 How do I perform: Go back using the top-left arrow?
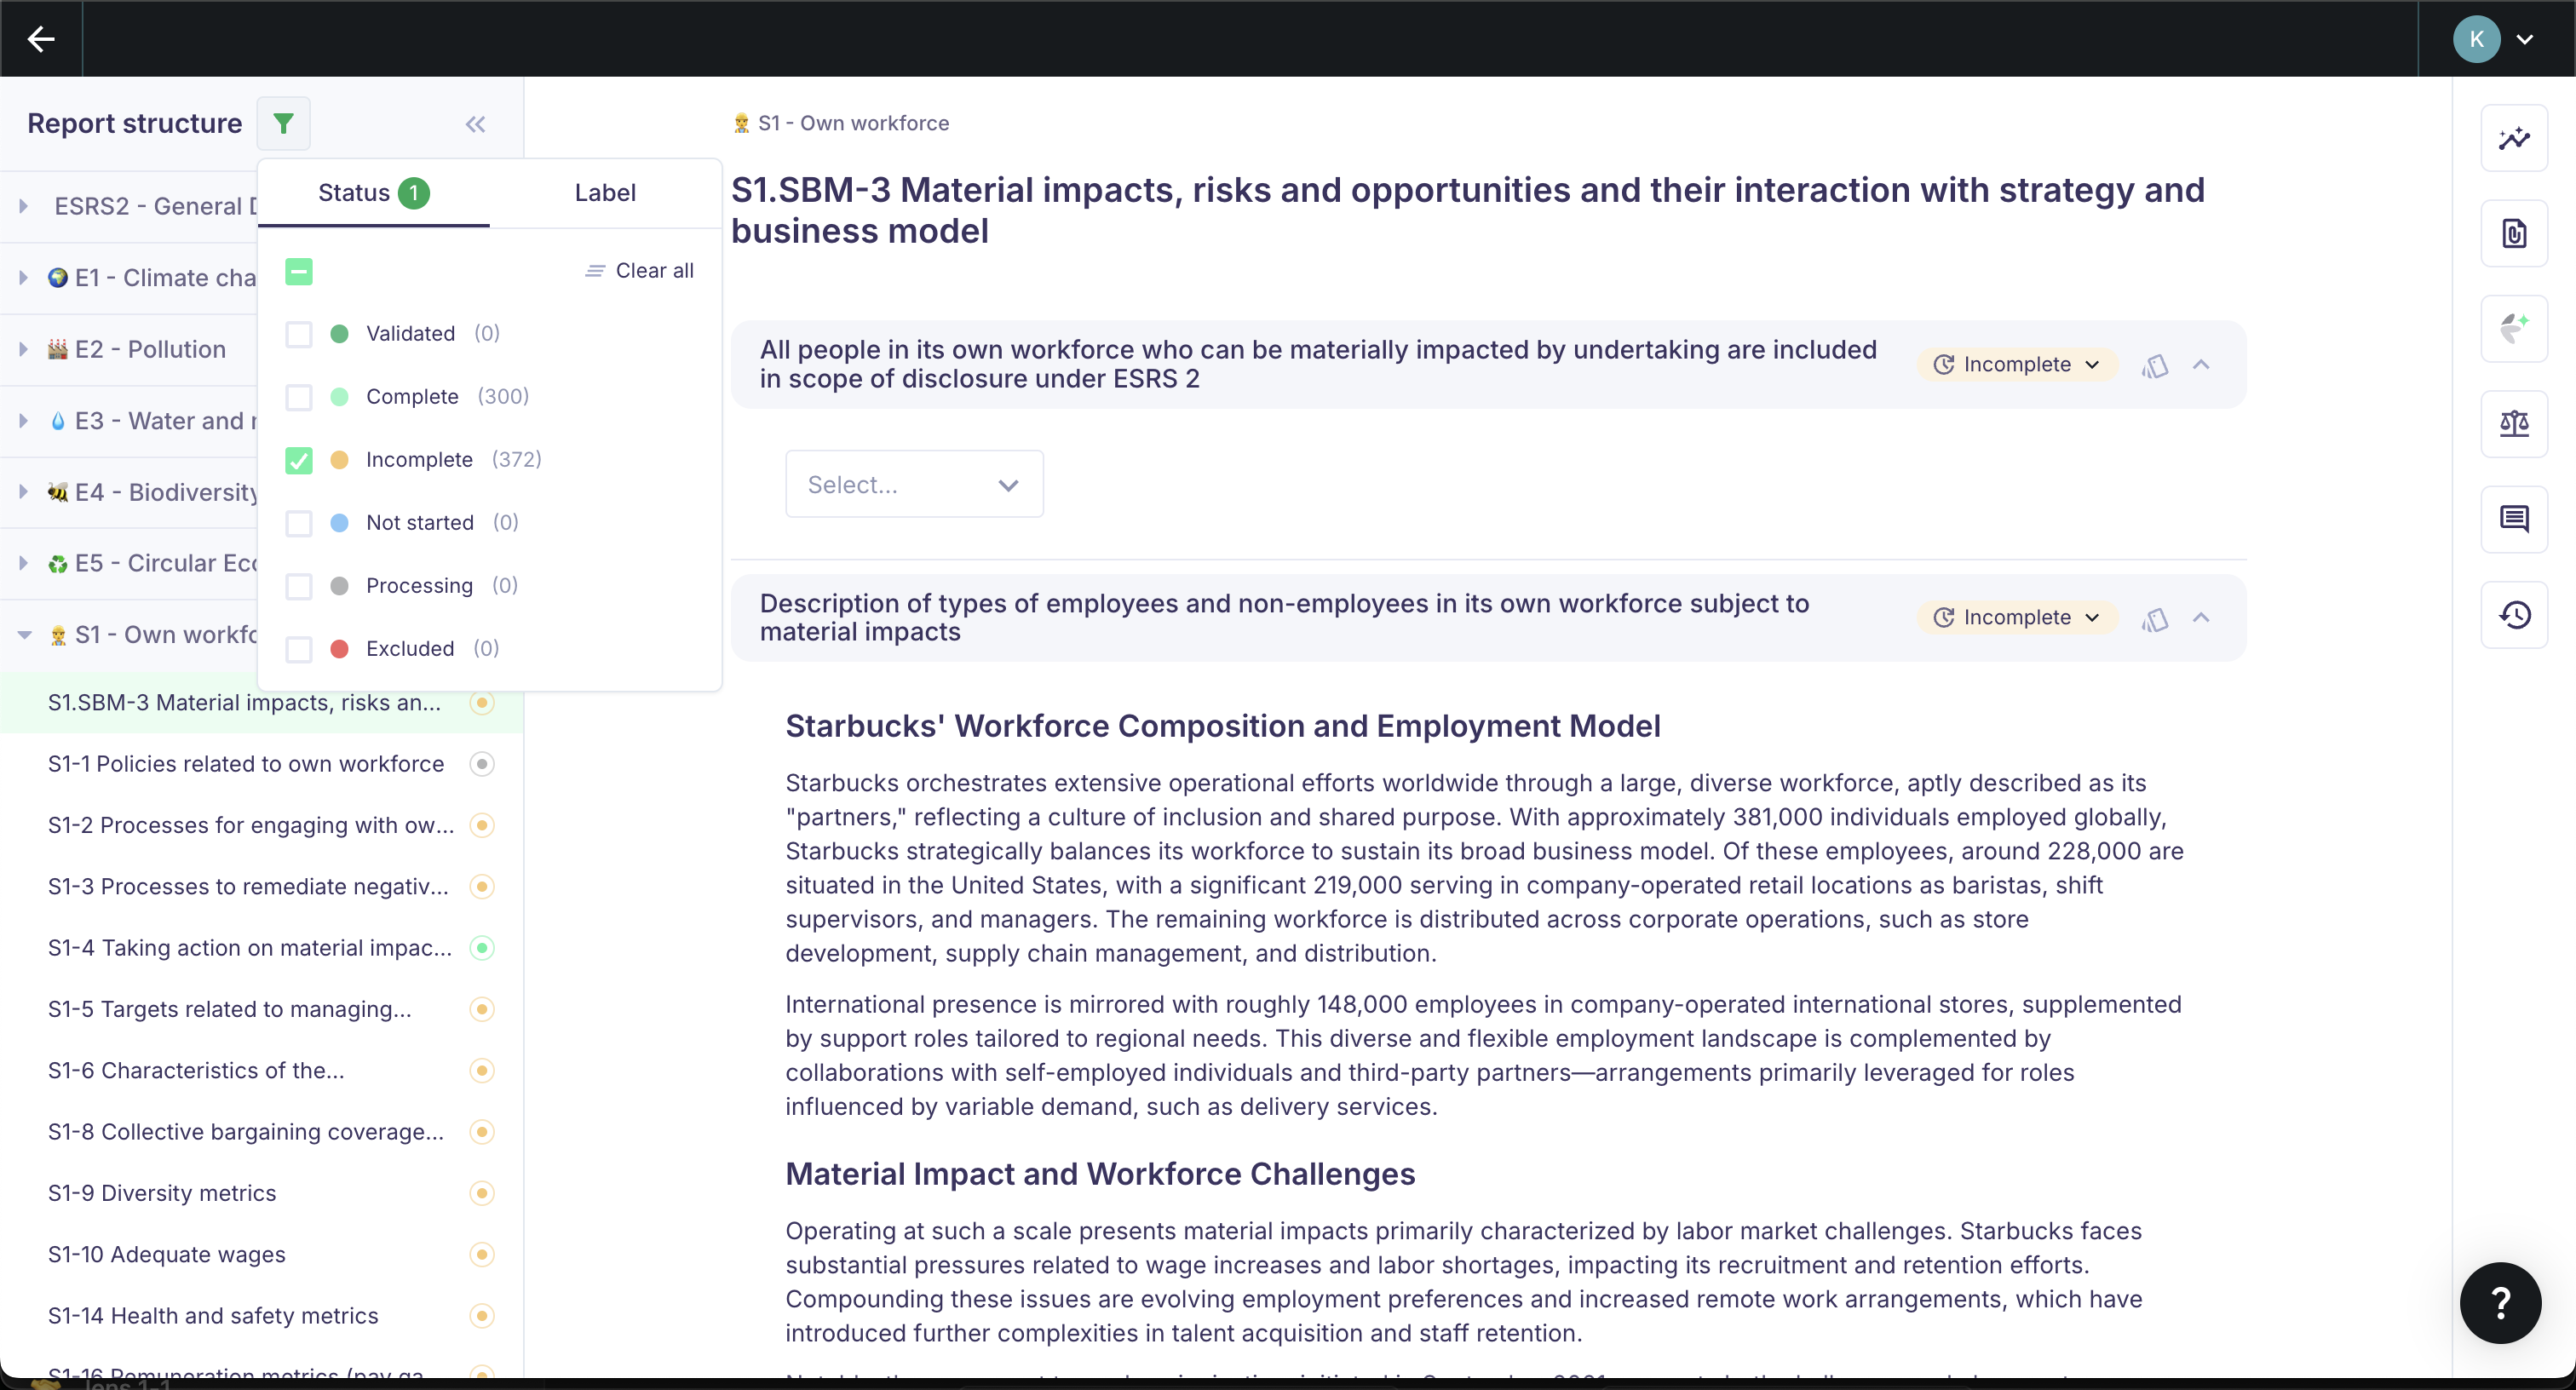point(41,39)
